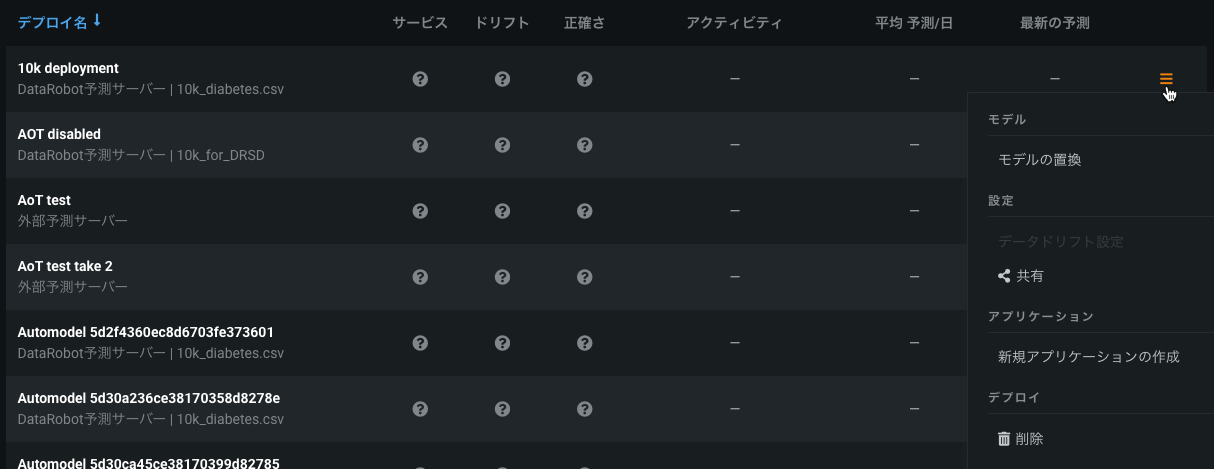Open the 10k deployment actions hamburger menu
This screenshot has width=1214, height=469.
click(x=1166, y=78)
